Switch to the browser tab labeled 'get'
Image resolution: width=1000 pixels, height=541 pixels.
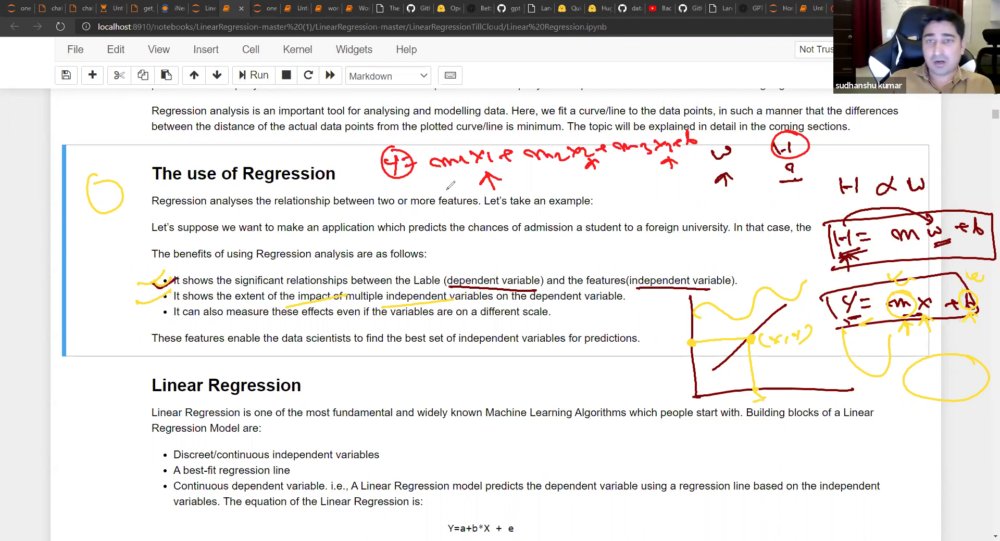coord(142,8)
